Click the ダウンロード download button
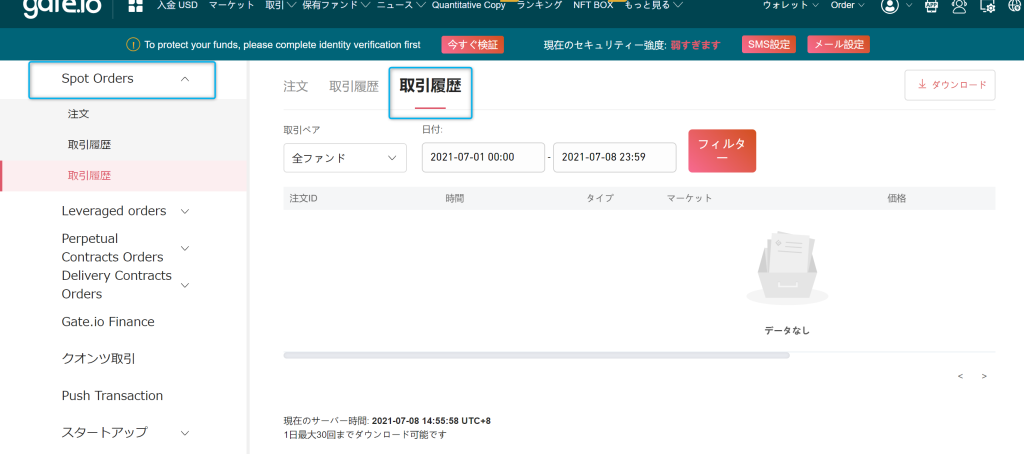The width and height of the screenshot is (1024, 454). [950, 85]
